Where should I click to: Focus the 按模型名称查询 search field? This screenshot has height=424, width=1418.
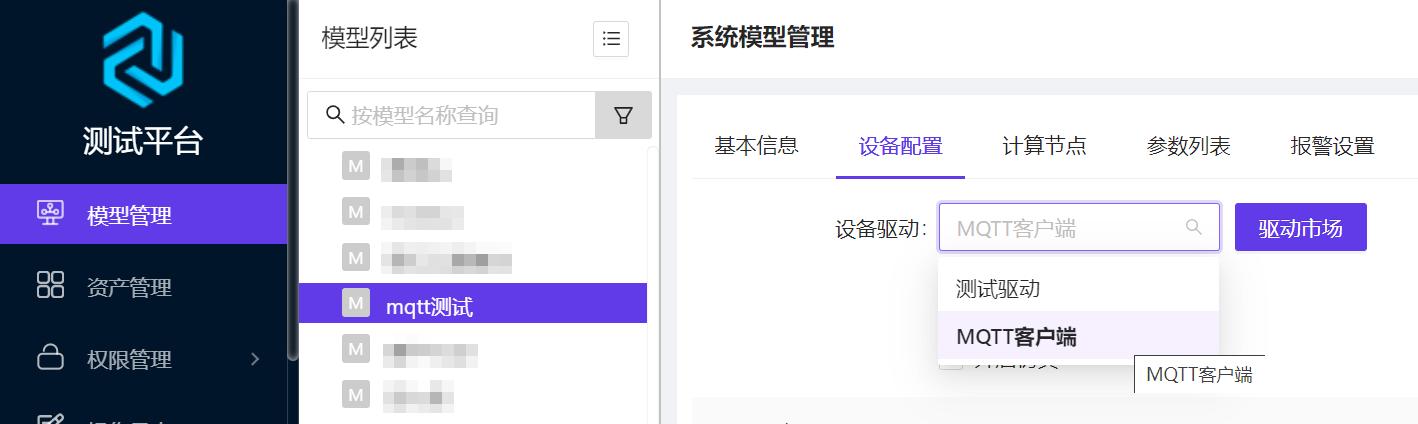pyautogui.click(x=451, y=115)
